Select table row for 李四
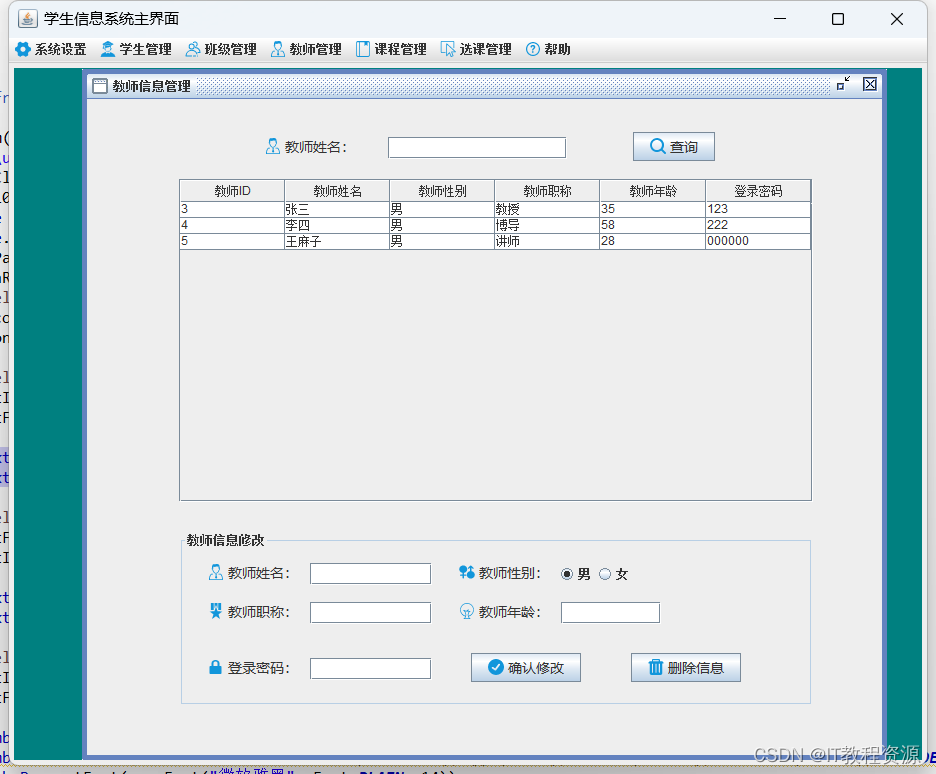This screenshot has width=936, height=774. 495,225
